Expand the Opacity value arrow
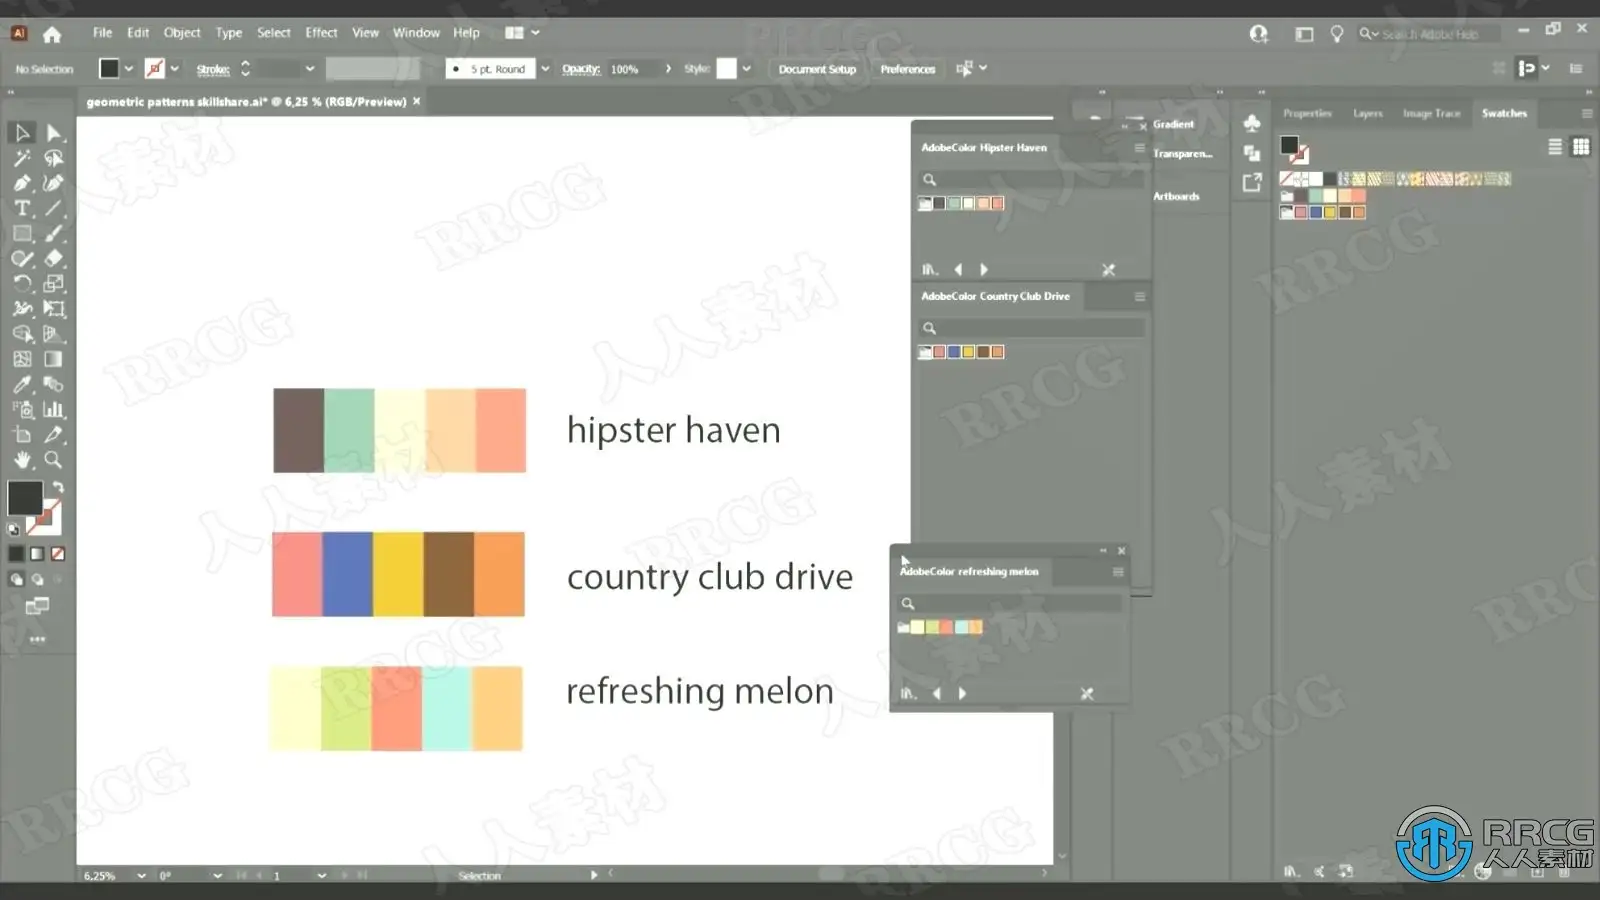1600x900 pixels. point(668,69)
